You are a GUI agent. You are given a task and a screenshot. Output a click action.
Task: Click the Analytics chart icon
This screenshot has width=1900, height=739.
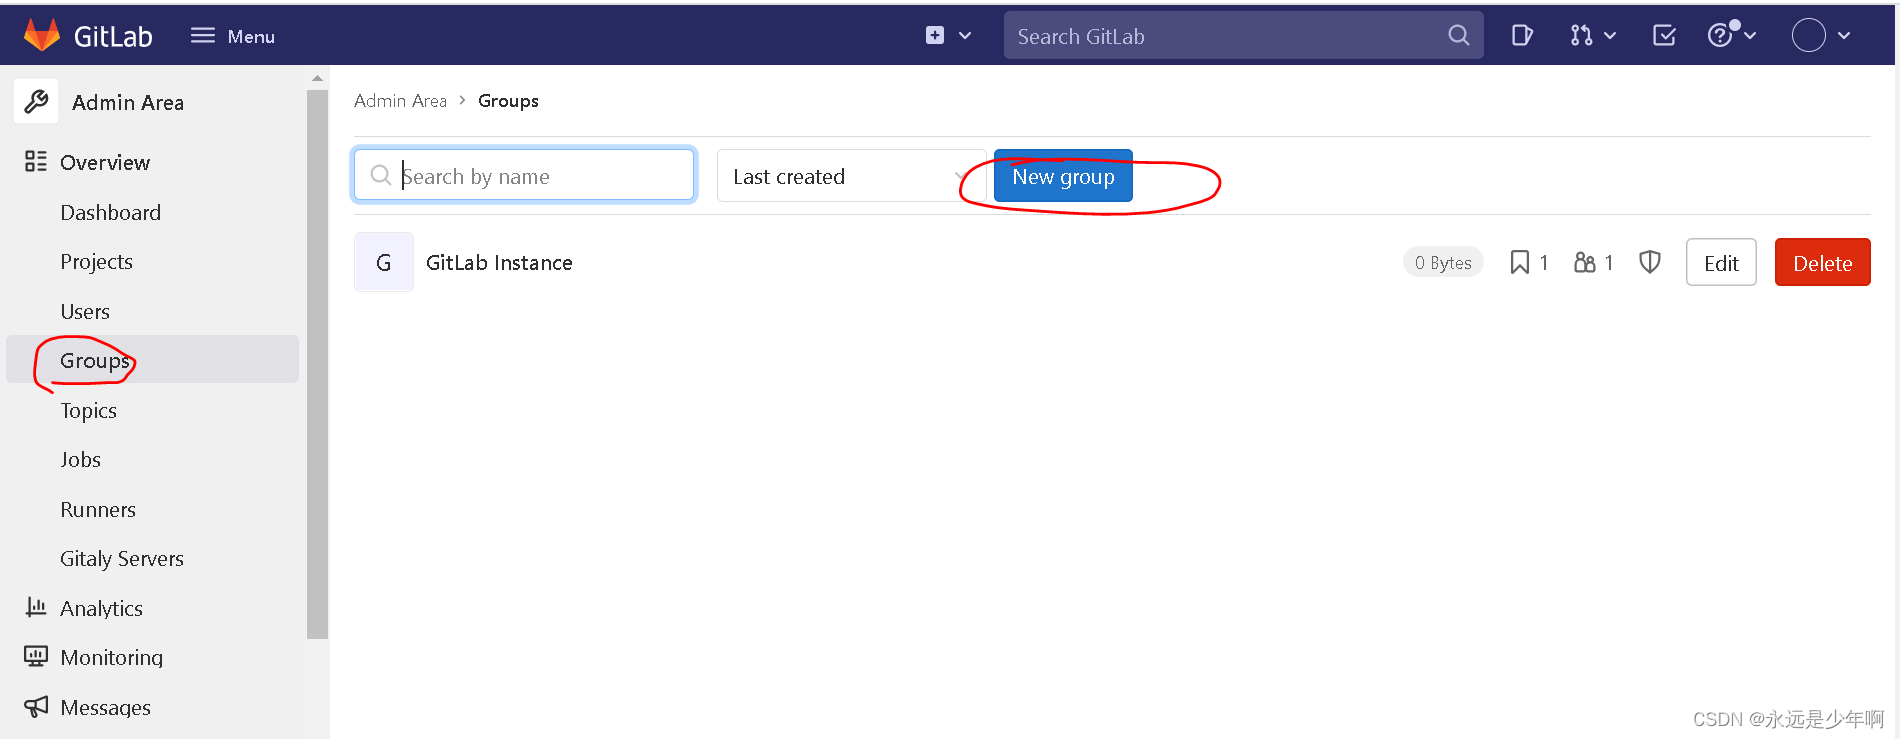[x=36, y=607]
